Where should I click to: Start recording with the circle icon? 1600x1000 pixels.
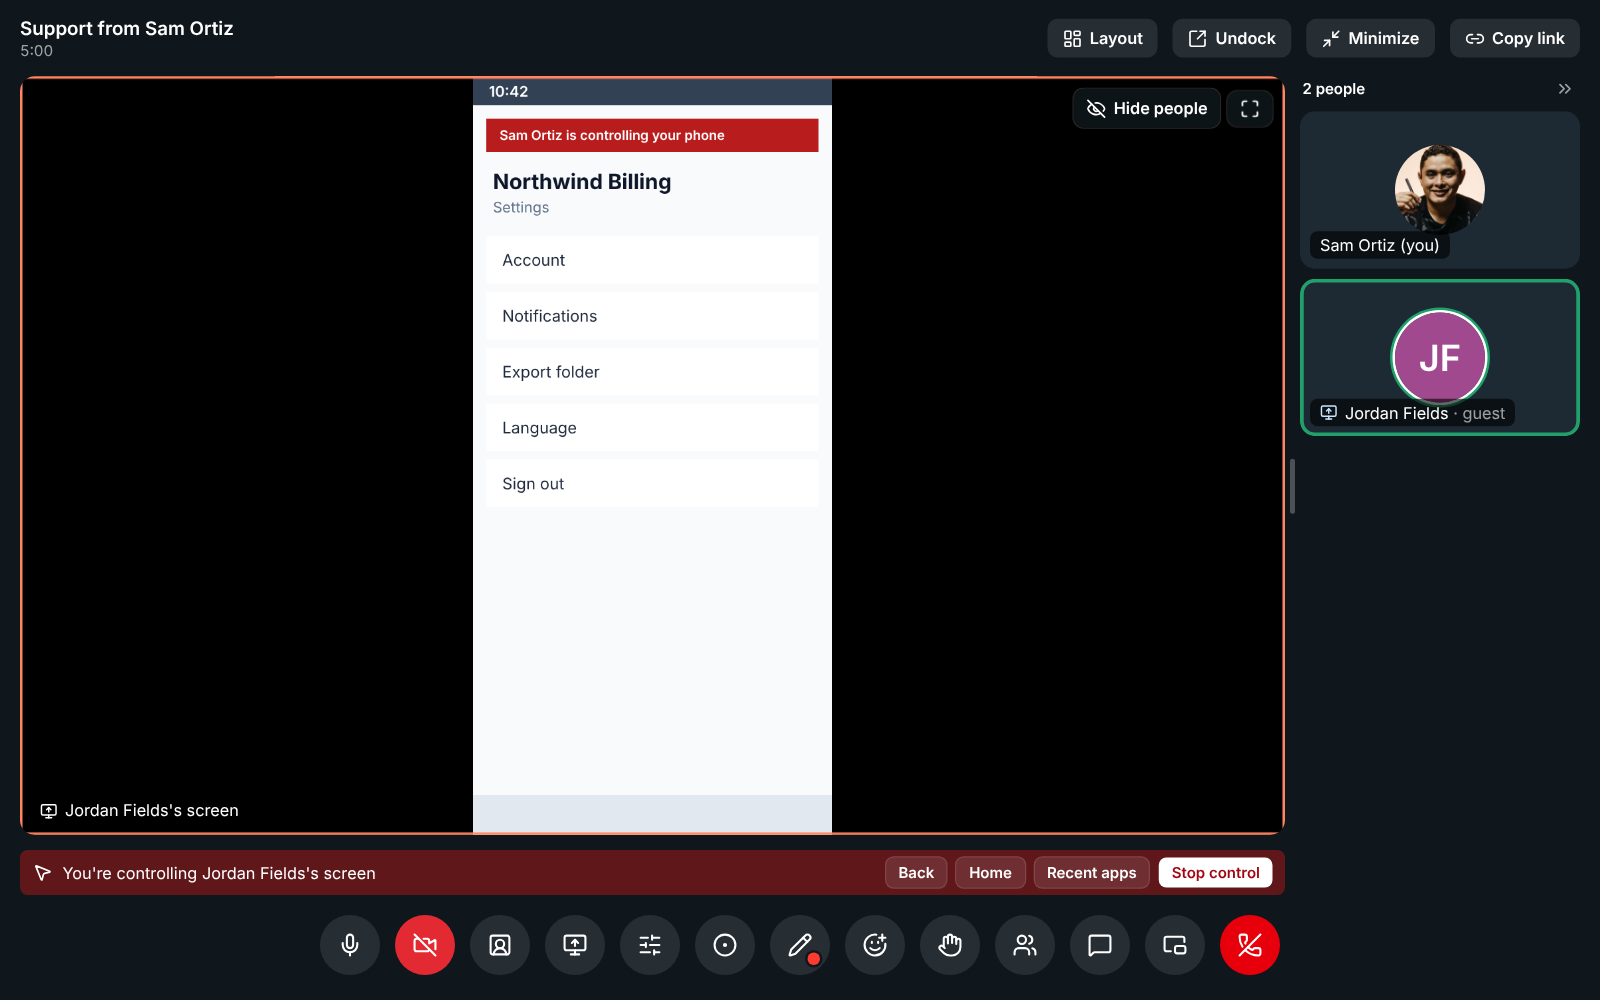[x=725, y=945]
